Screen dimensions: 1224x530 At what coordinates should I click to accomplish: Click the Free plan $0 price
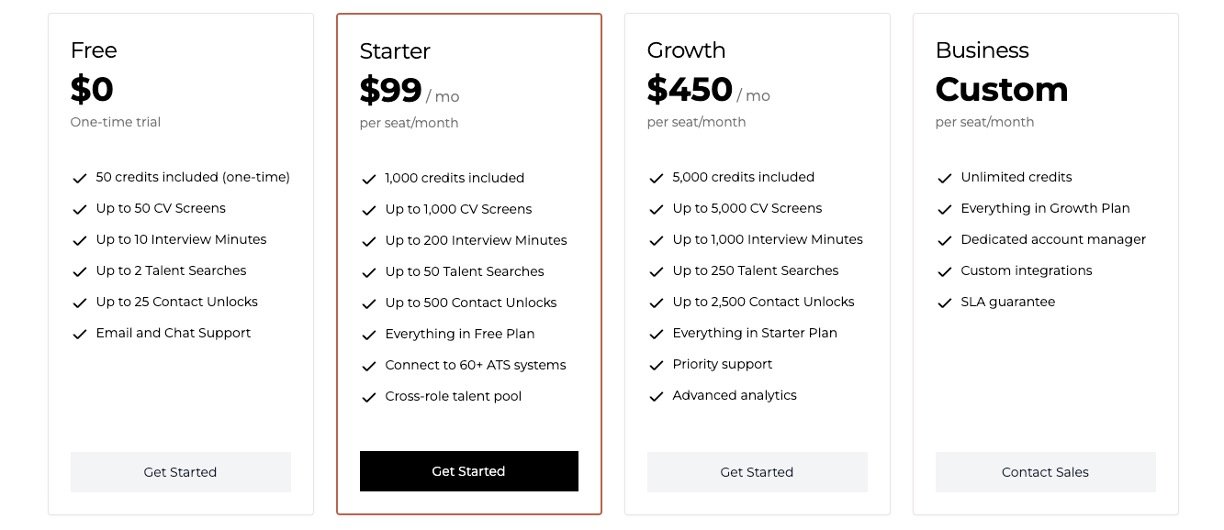point(92,90)
